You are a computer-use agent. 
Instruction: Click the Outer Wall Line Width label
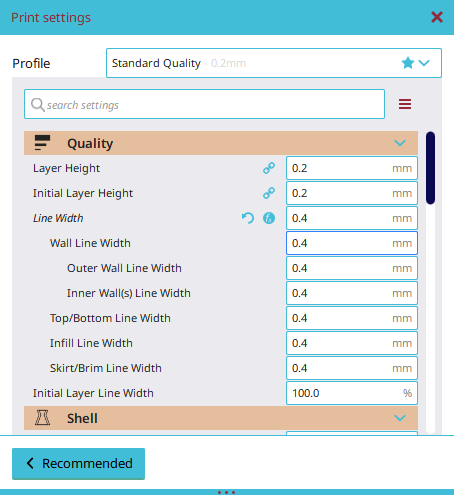pyautogui.click(x=124, y=268)
